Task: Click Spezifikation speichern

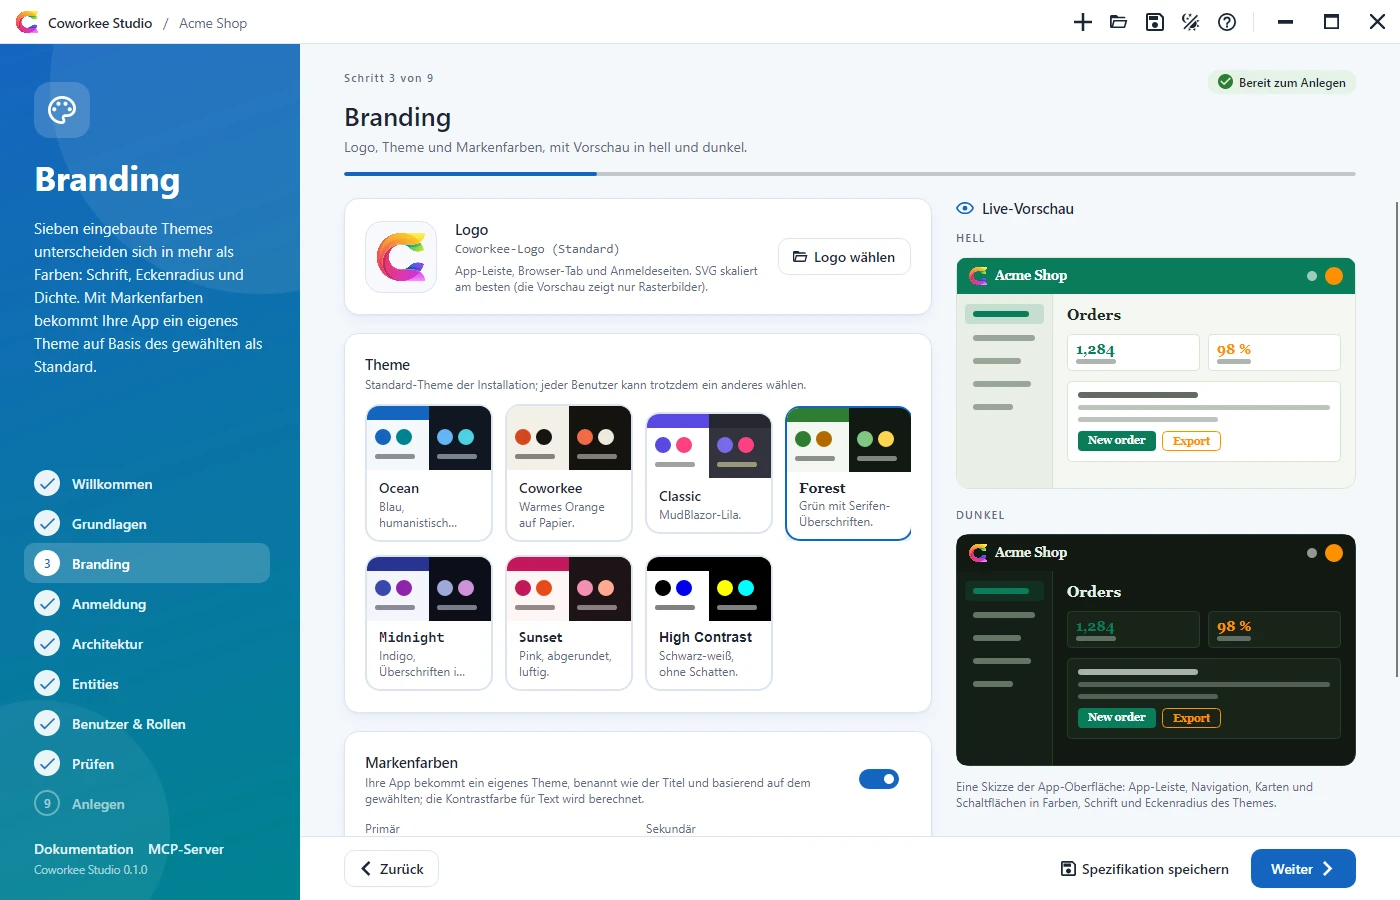Action: pos(1145,869)
